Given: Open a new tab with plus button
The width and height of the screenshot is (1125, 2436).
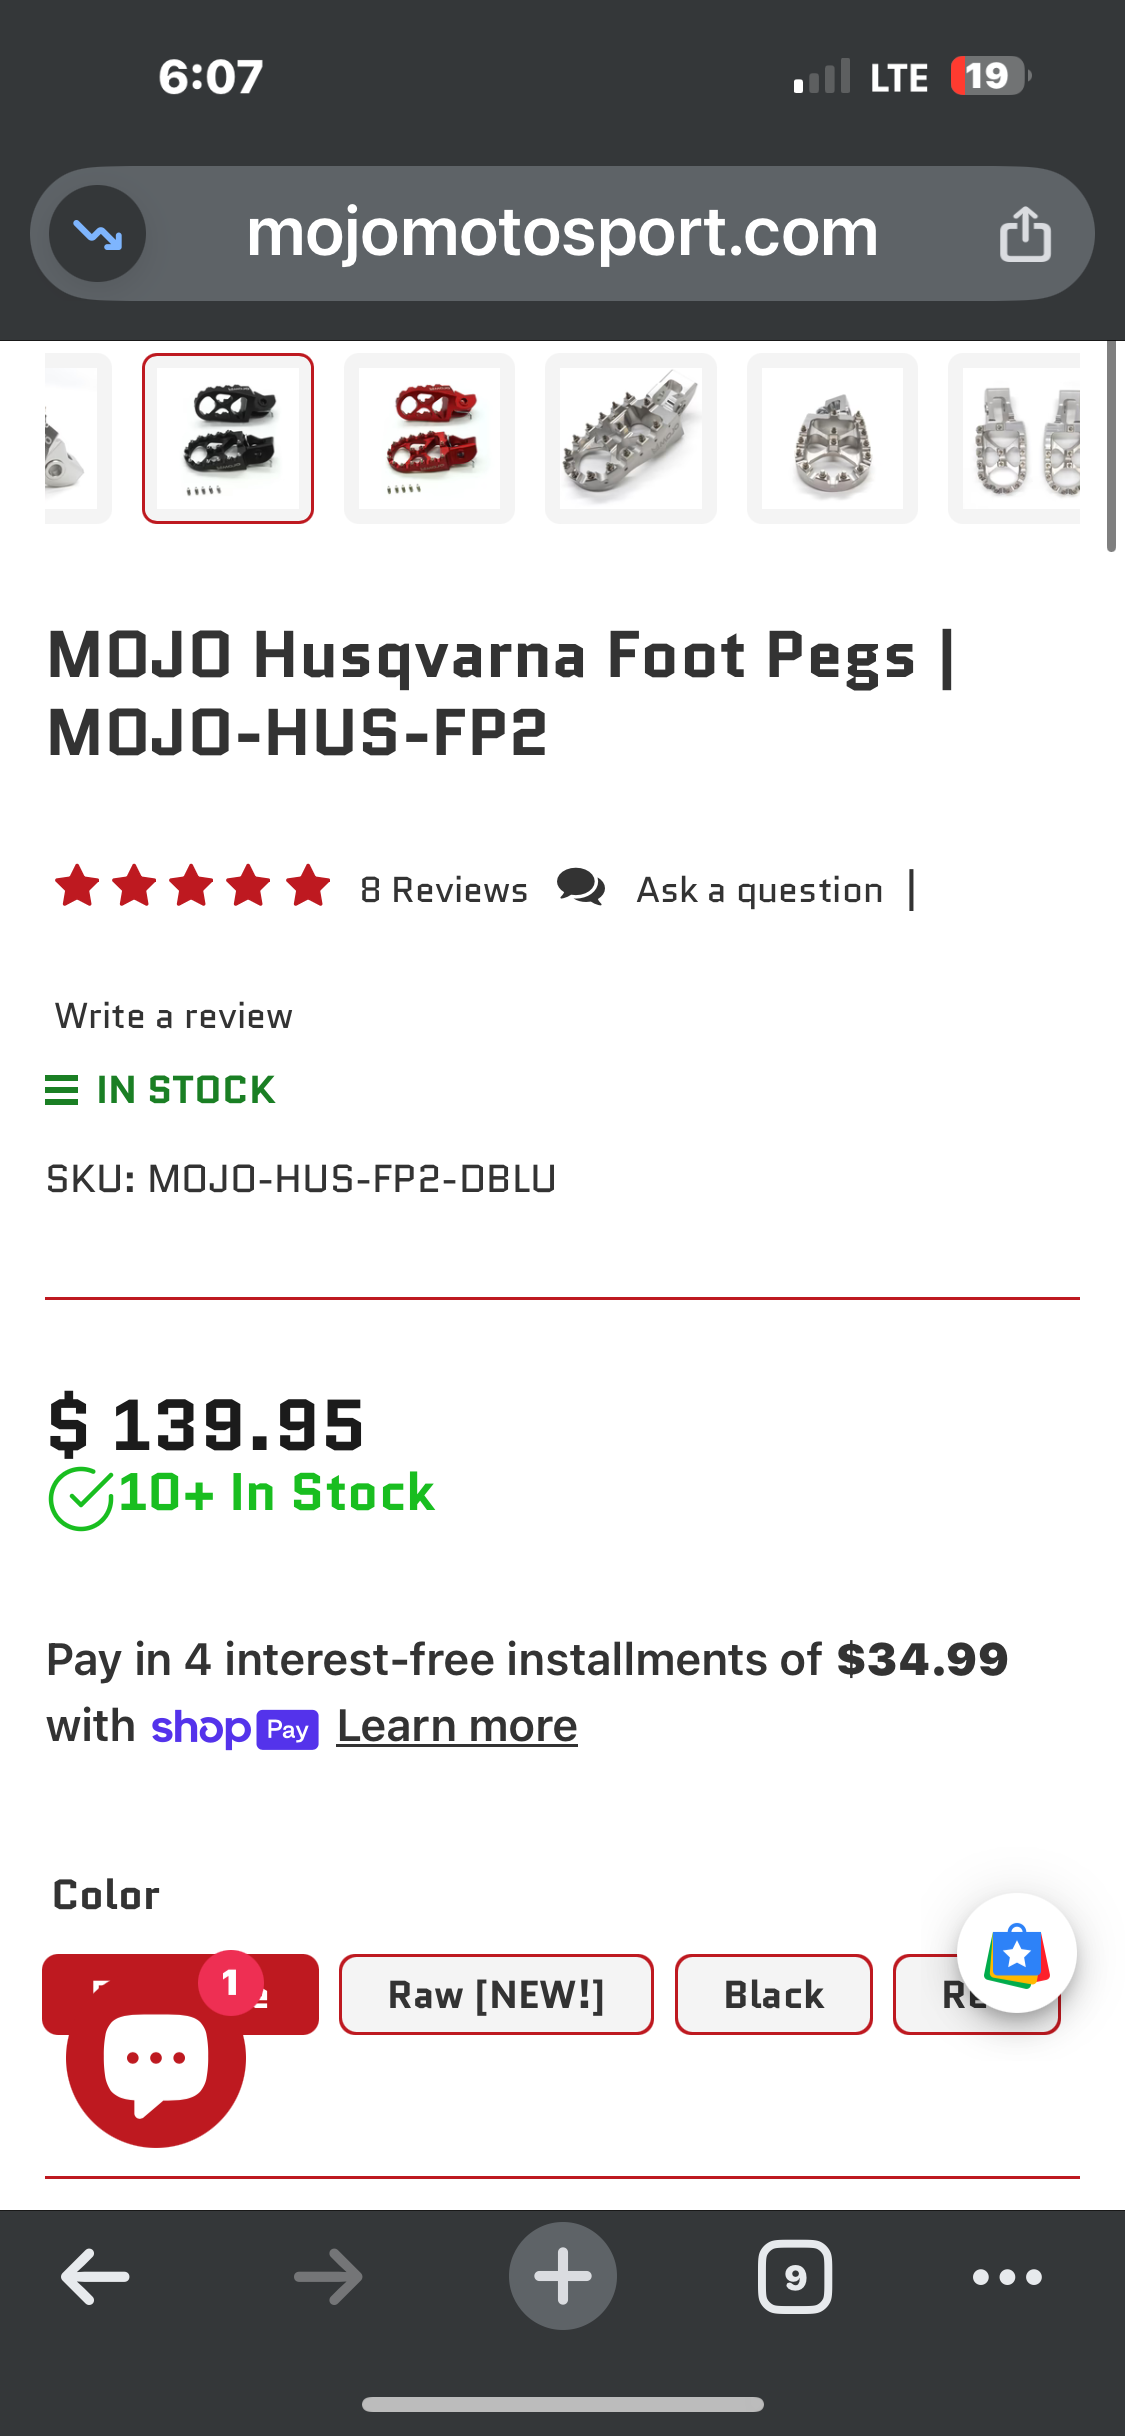Looking at the screenshot, I should (562, 2277).
